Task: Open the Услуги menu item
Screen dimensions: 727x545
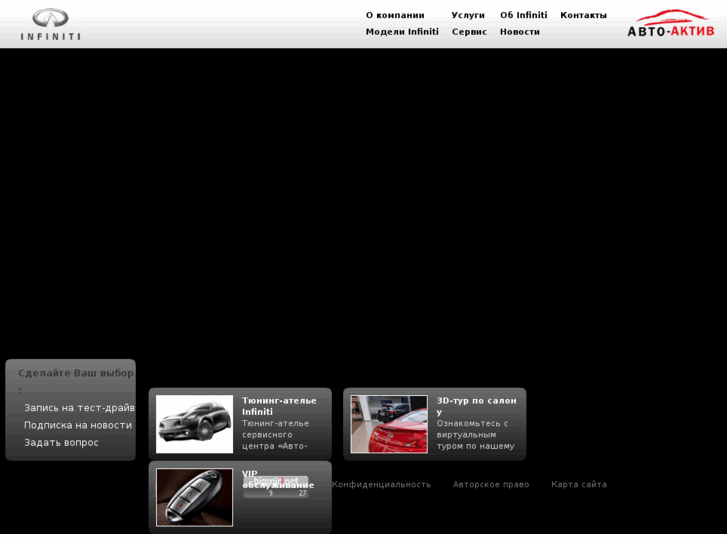Action: click(x=468, y=15)
